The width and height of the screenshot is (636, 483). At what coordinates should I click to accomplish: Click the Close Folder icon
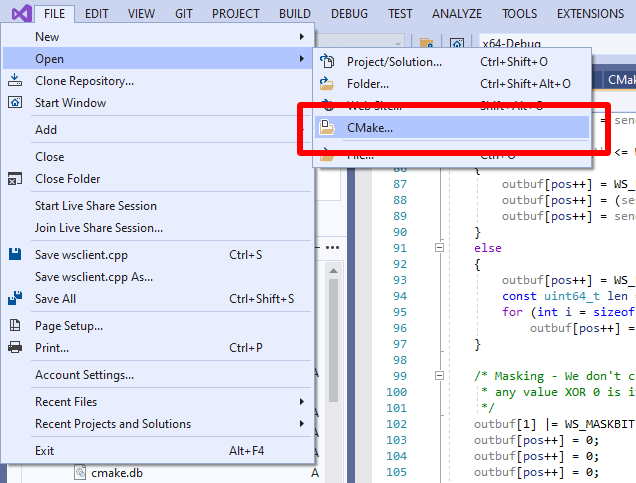15,179
